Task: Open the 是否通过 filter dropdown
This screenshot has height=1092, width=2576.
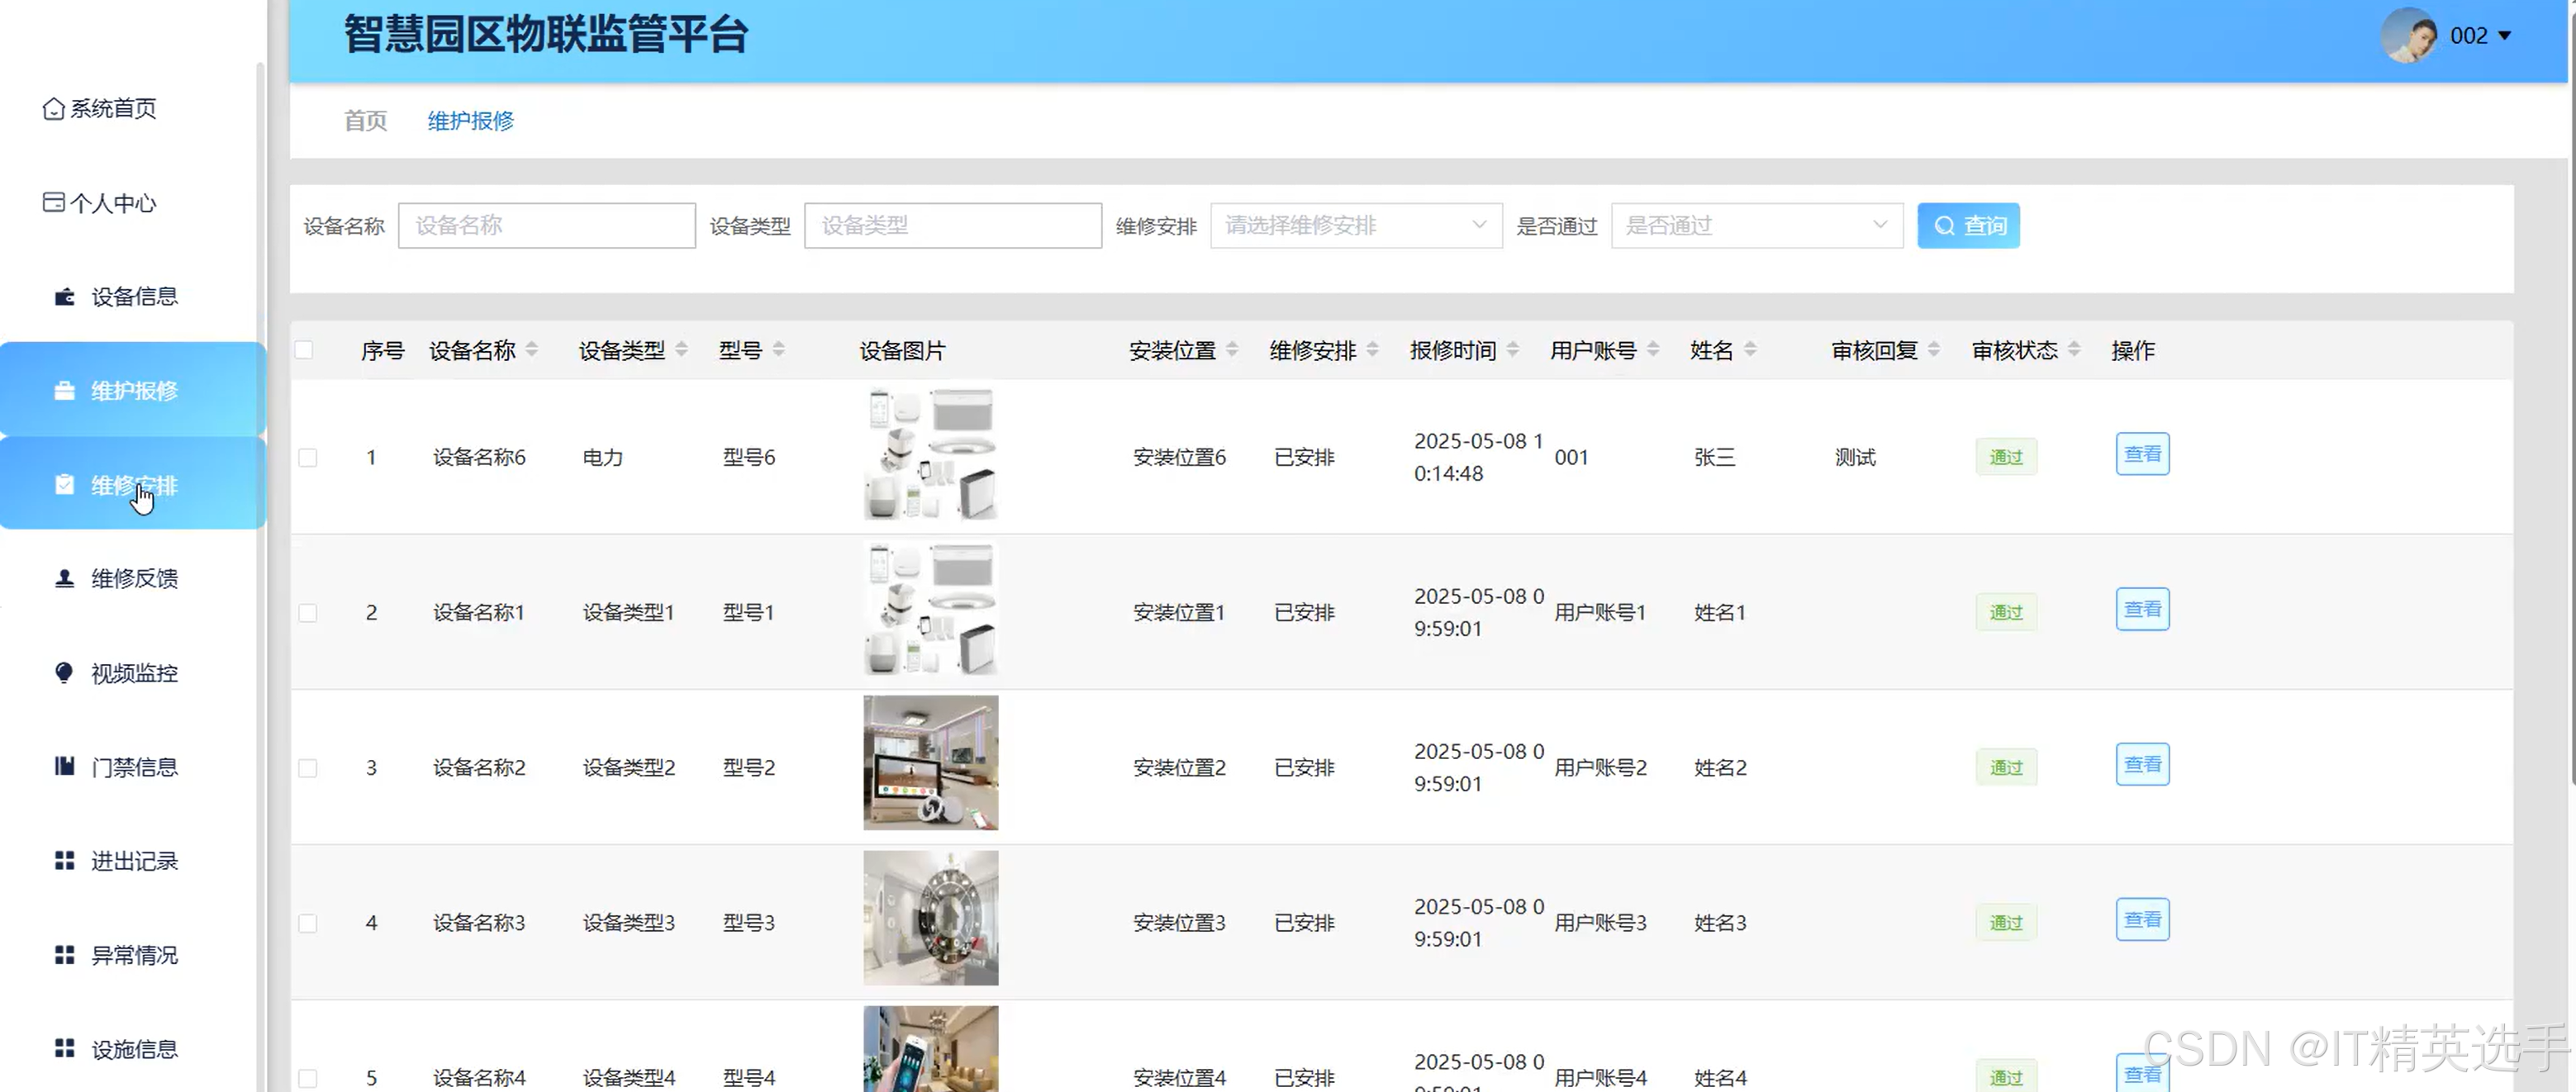Action: click(1757, 226)
